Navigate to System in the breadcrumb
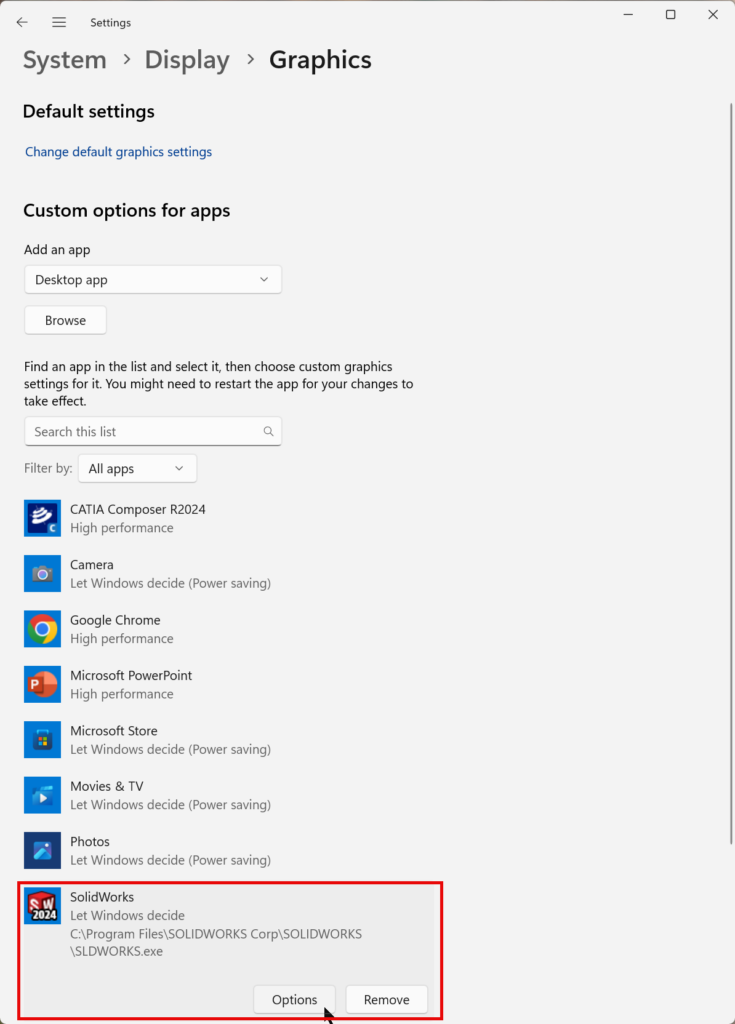Image resolution: width=735 pixels, height=1024 pixels. (x=65, y=60)
